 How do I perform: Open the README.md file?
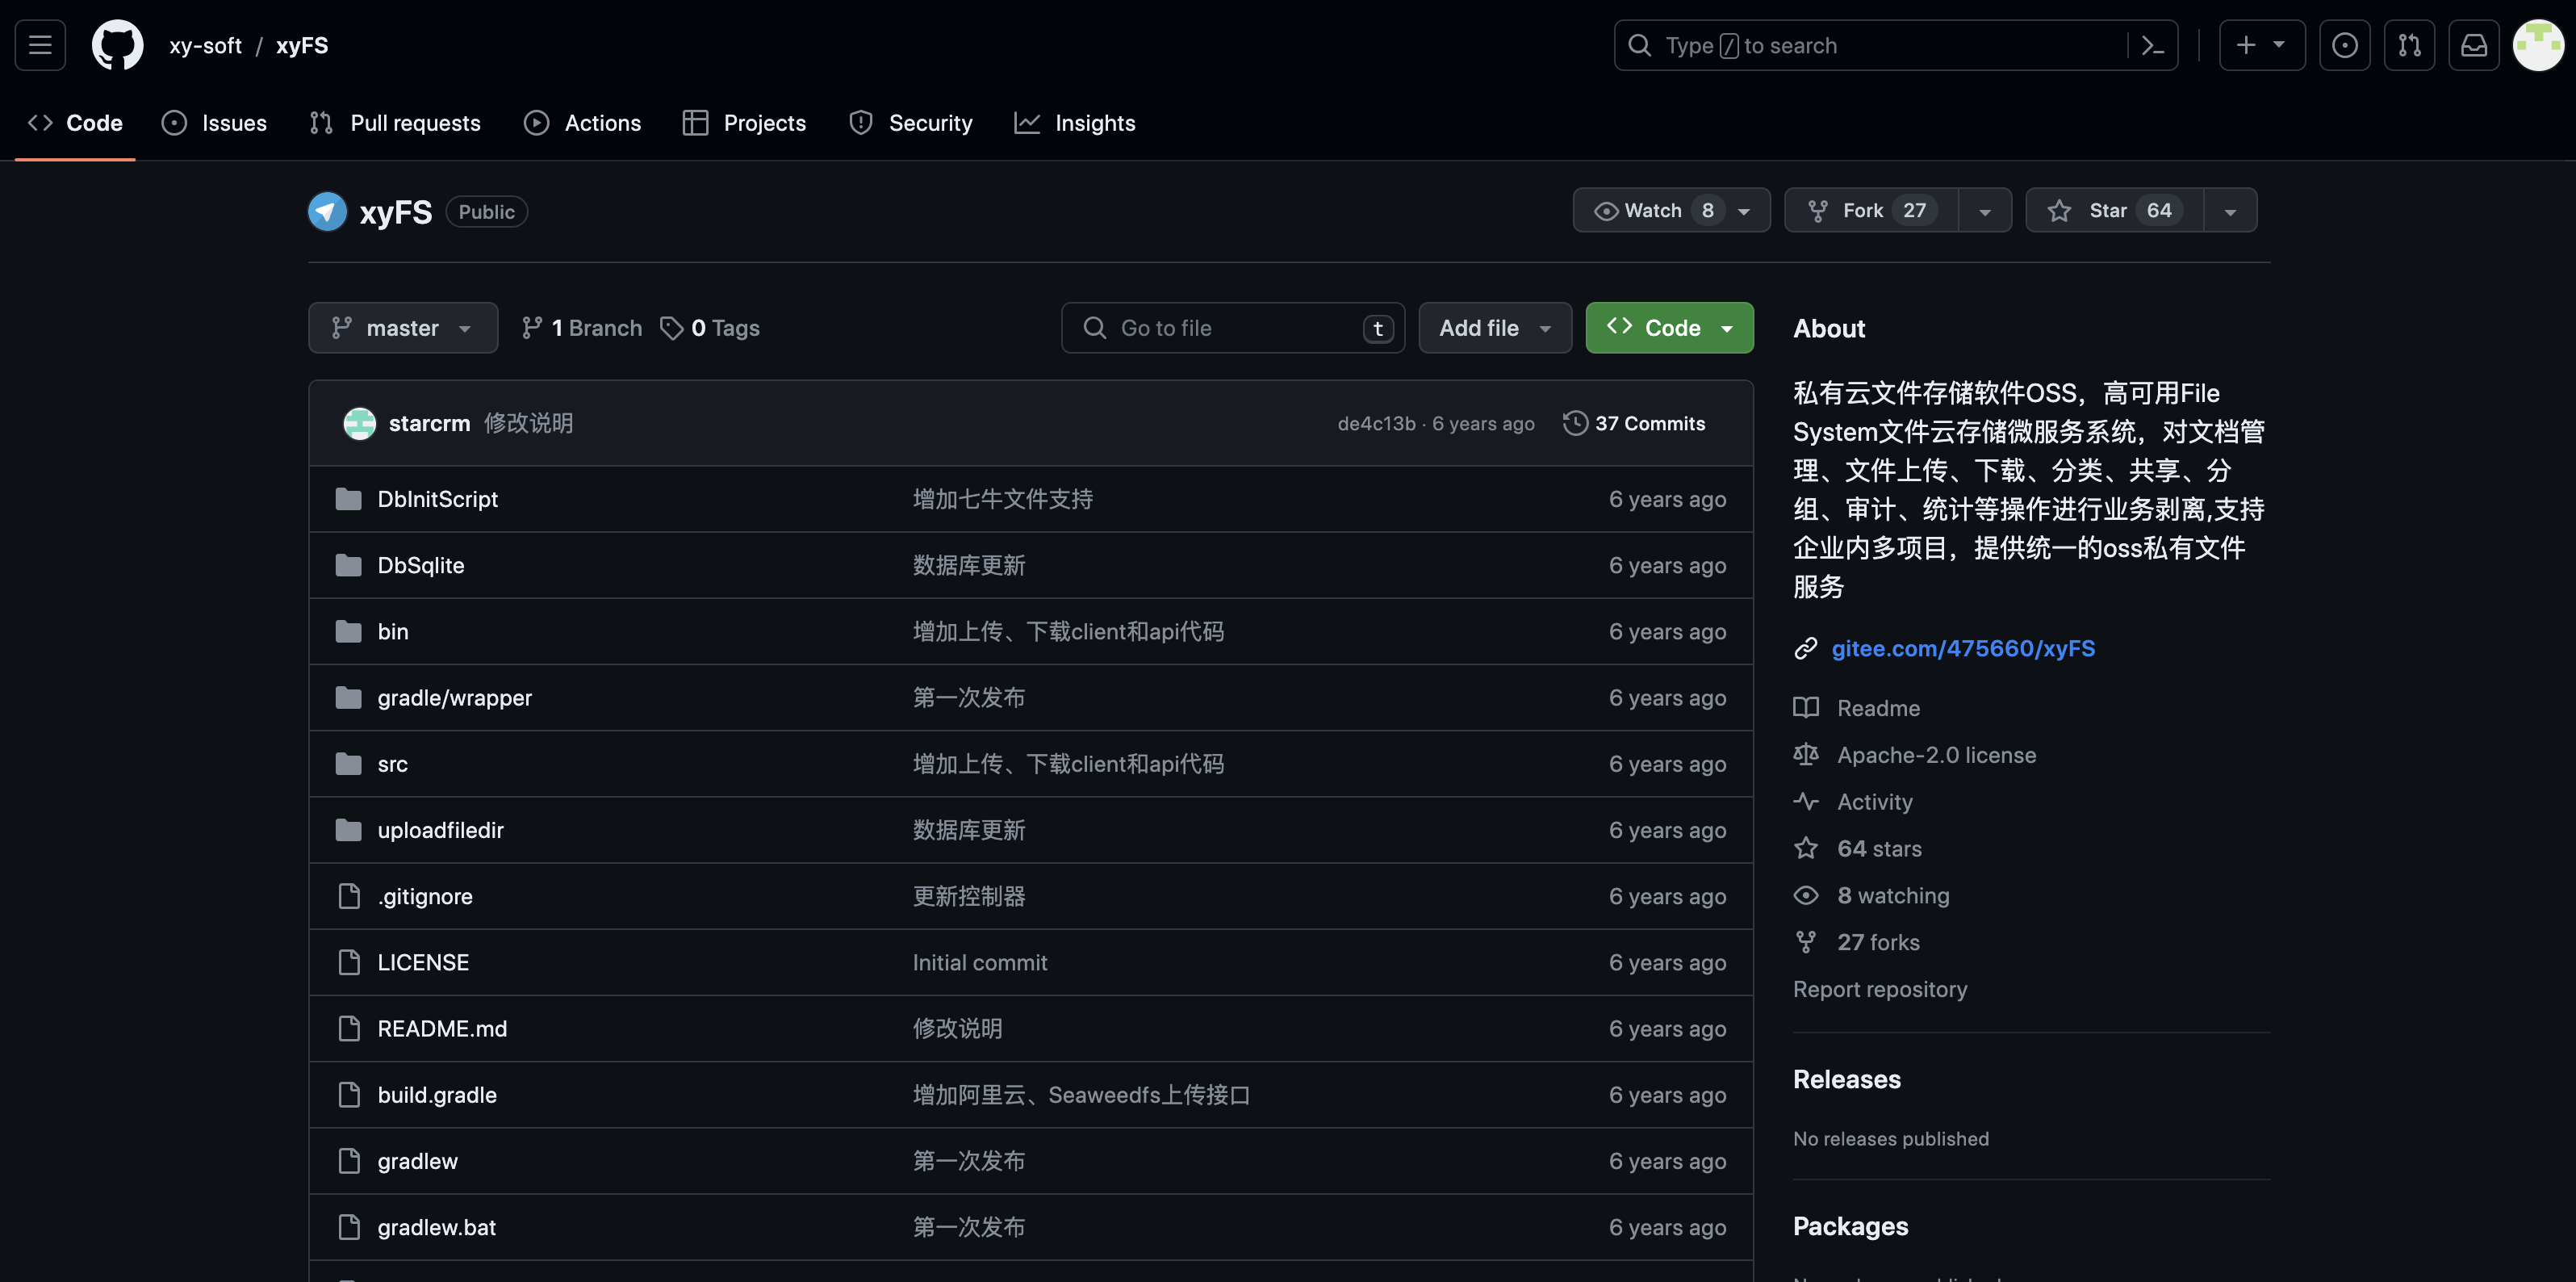(442, 1029)
